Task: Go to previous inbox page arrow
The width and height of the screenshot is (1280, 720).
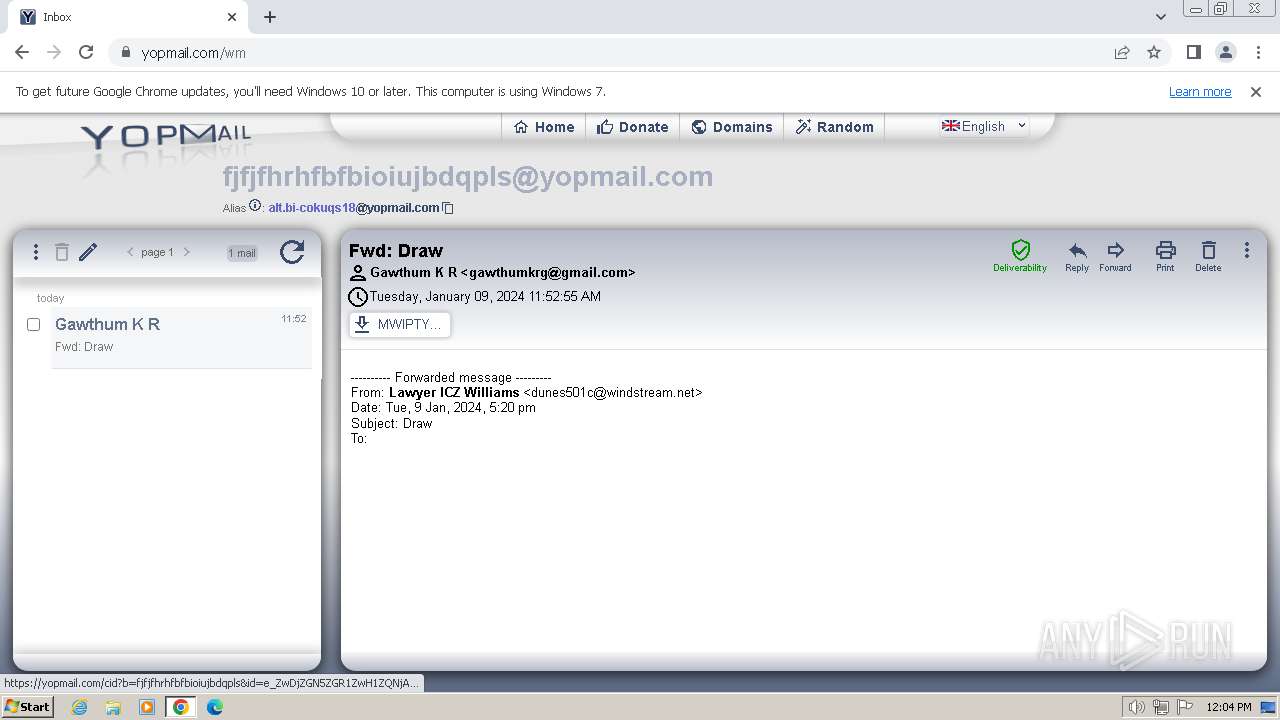Action: (x=130, y=252)
